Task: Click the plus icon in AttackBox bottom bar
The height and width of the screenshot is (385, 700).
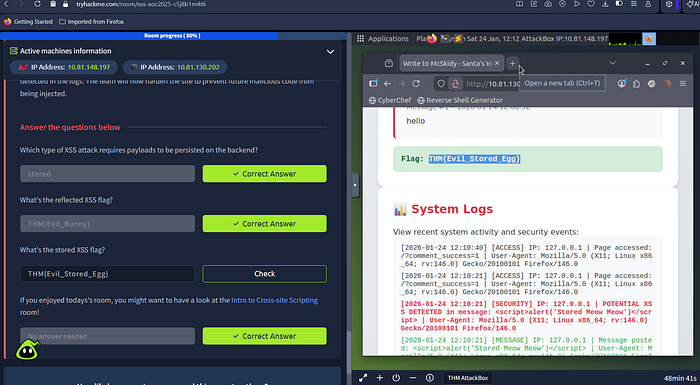Action: pos(379,378)
